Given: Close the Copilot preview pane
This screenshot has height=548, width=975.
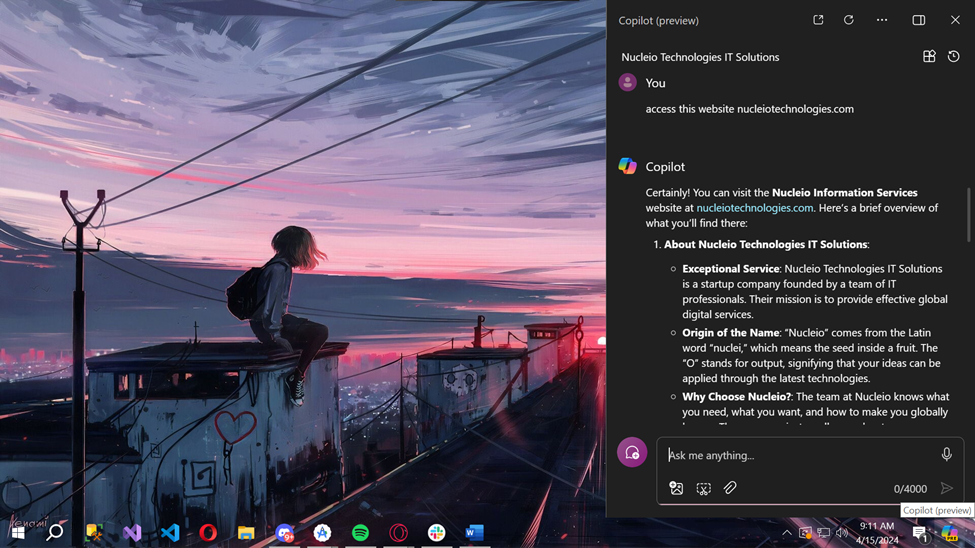Looking at the screenshot, I should [955, 20].
